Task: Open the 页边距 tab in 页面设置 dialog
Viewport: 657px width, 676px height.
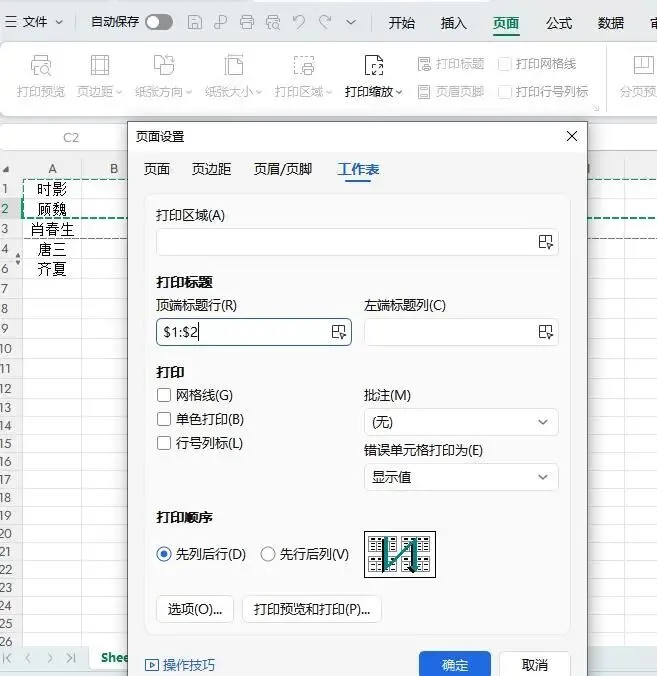Action: coord(211,169)
